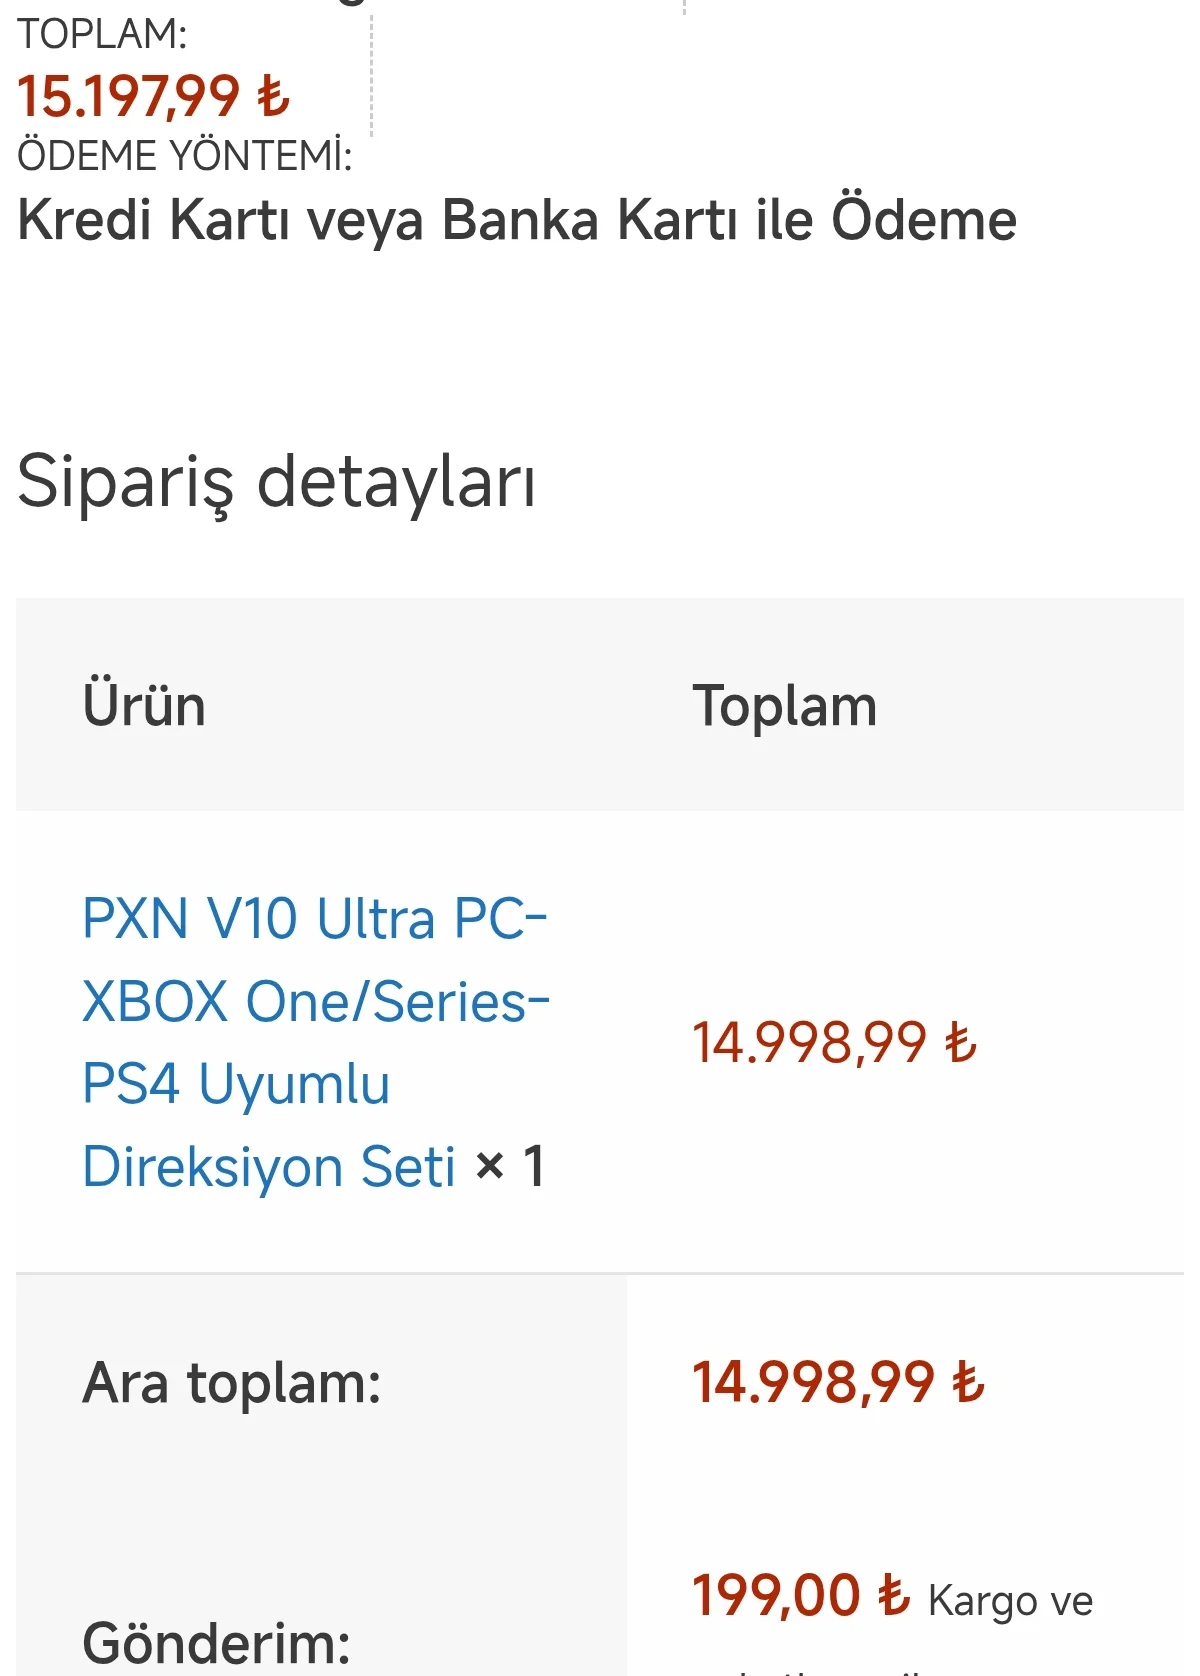Select the bold subtotal amount beside Ara toplam
Screen dimensions: 1200x1676
coord(814,1383)
